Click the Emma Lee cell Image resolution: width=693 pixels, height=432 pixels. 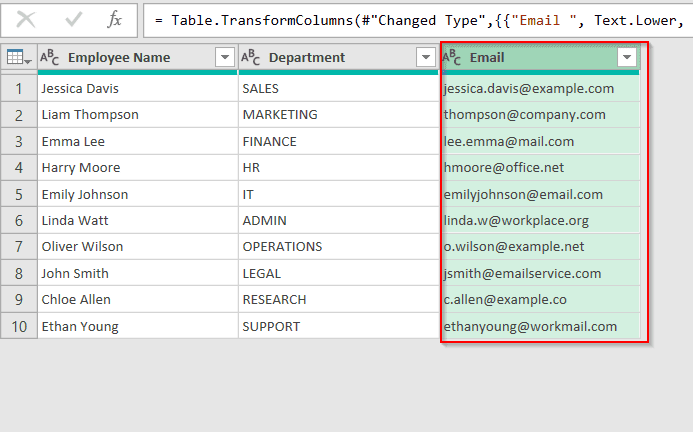tap(138, 141)
